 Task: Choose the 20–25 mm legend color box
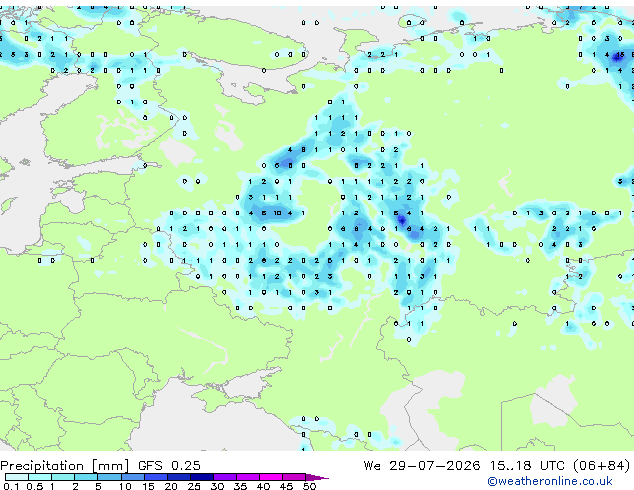coord(178,477)
